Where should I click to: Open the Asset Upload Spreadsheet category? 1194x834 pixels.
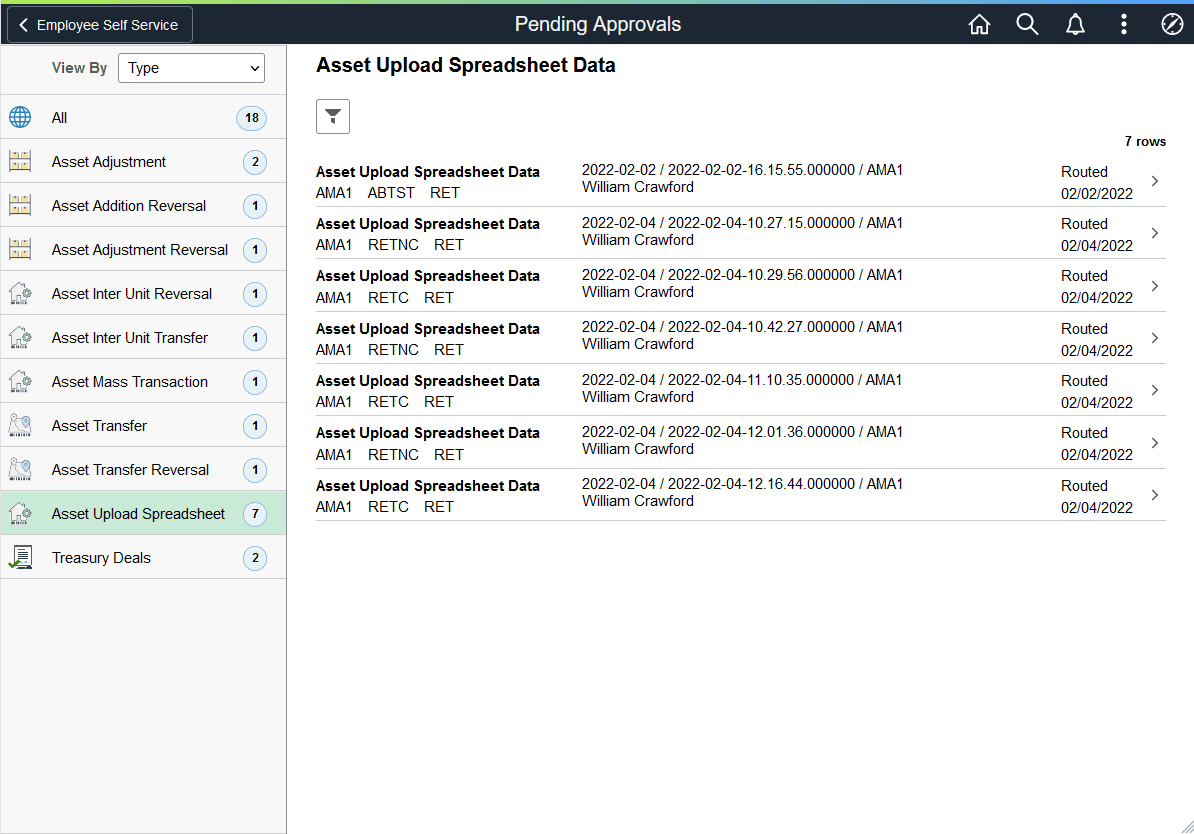pyautogui.click(x=137, y=513)
